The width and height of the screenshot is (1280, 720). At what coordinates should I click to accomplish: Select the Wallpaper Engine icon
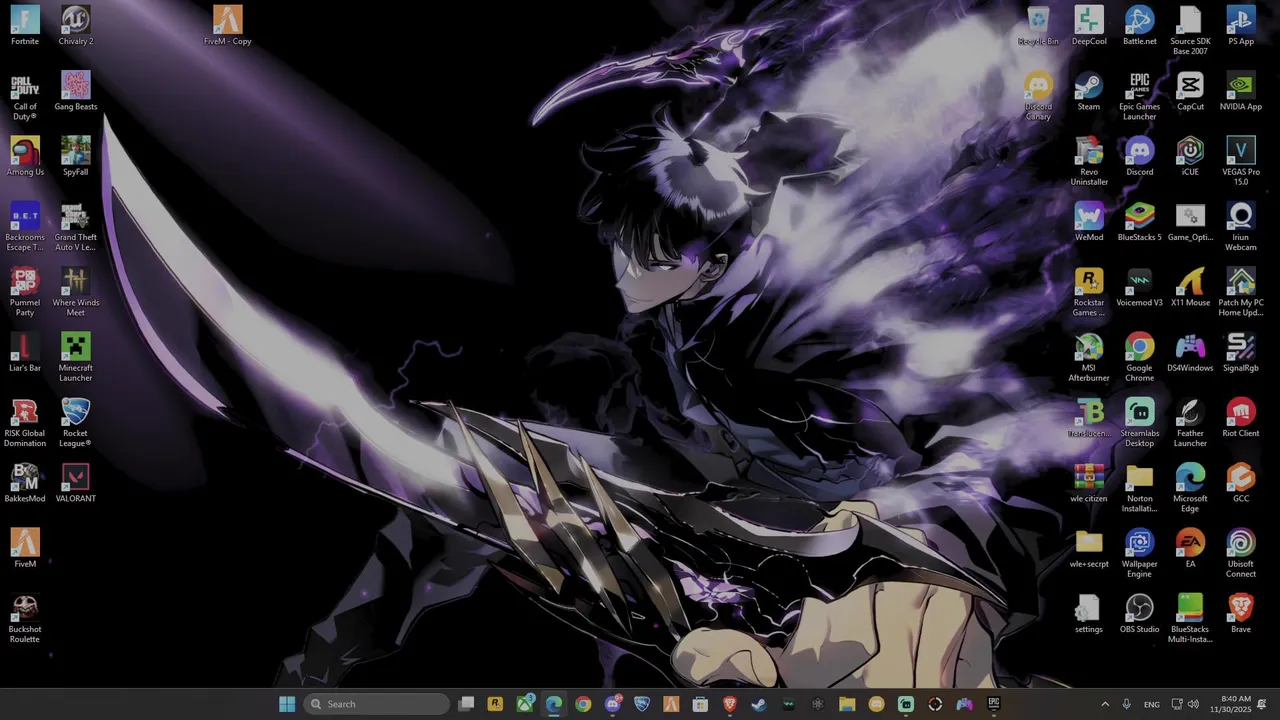pos(1140,554)
